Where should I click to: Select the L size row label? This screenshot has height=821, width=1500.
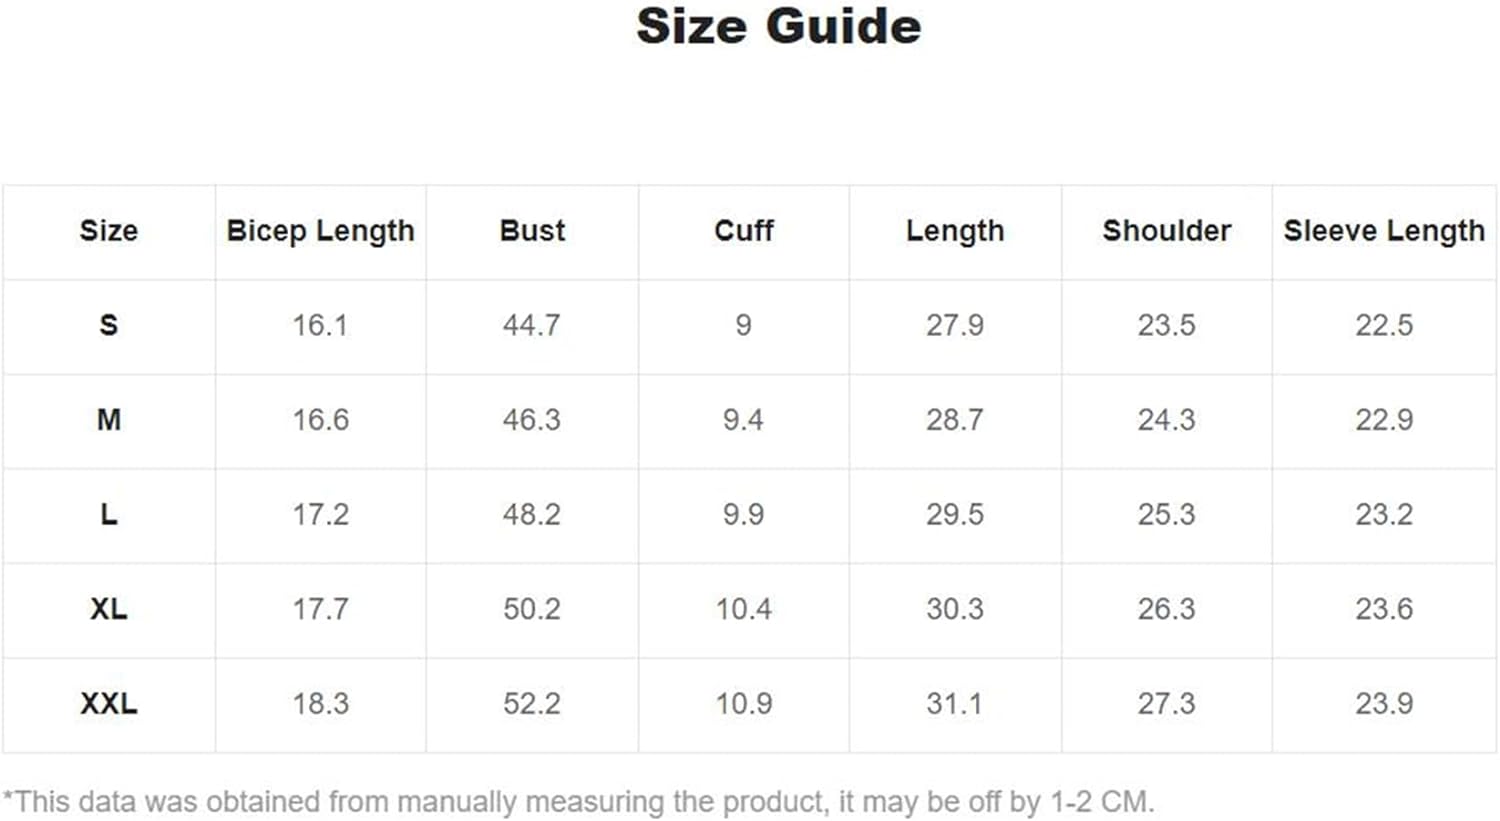(108, 514)
